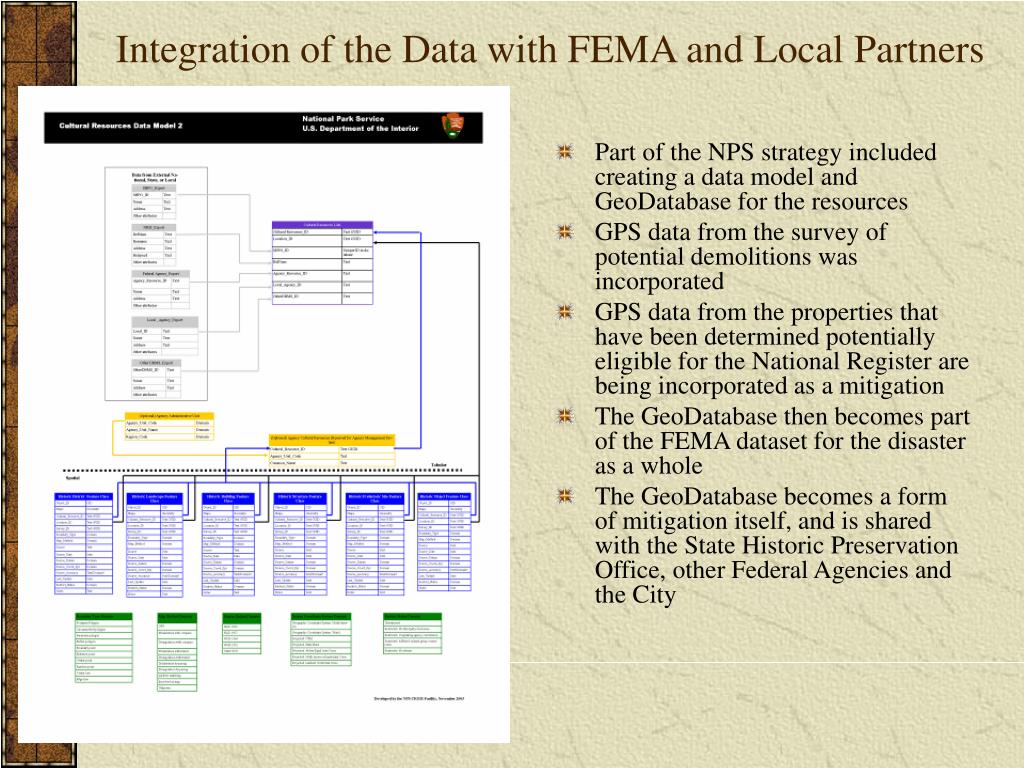Click the 'Cultural Resources Data Model 2' header text
Image resolution: width=1024 pixels, height=768 pixels.
(x=121, y=126)
